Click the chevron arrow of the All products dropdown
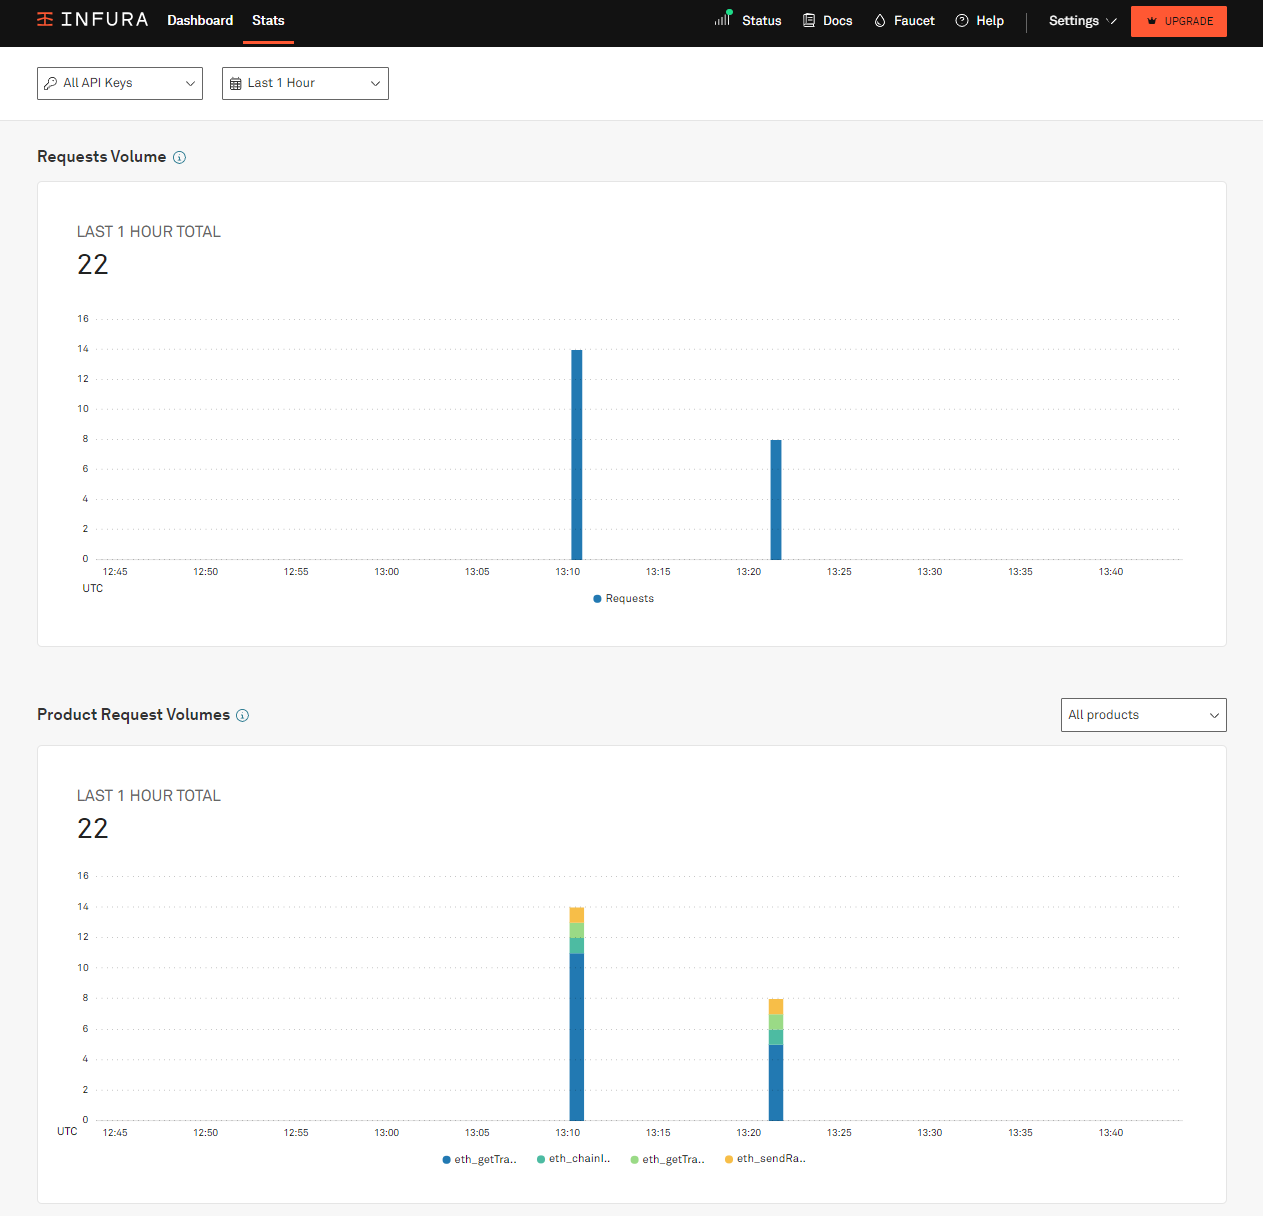This screenshot has height=1216, width=1263. click(1214, 715)
